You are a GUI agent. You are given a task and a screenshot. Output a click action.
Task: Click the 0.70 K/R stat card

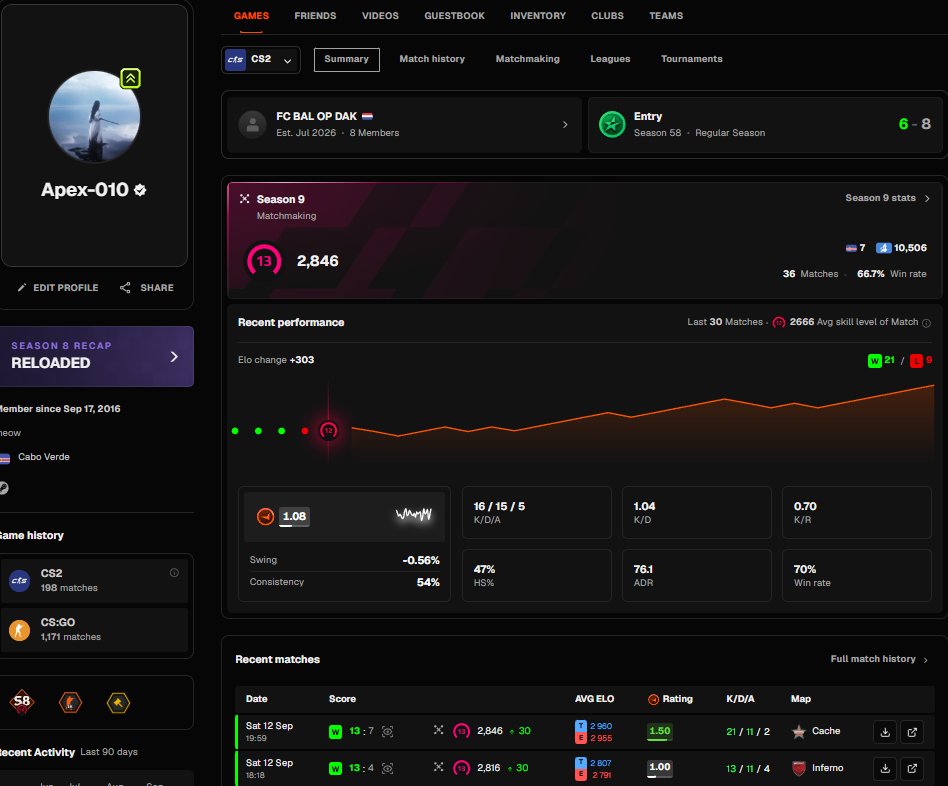(857, 513)
